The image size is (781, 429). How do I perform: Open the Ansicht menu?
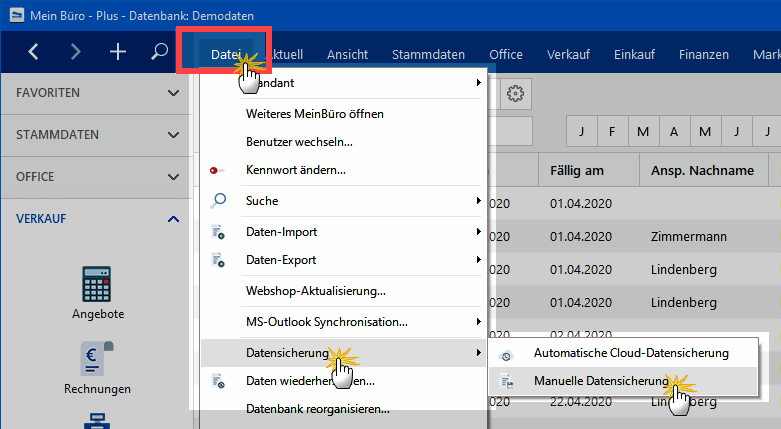click(x=347, y=54)
